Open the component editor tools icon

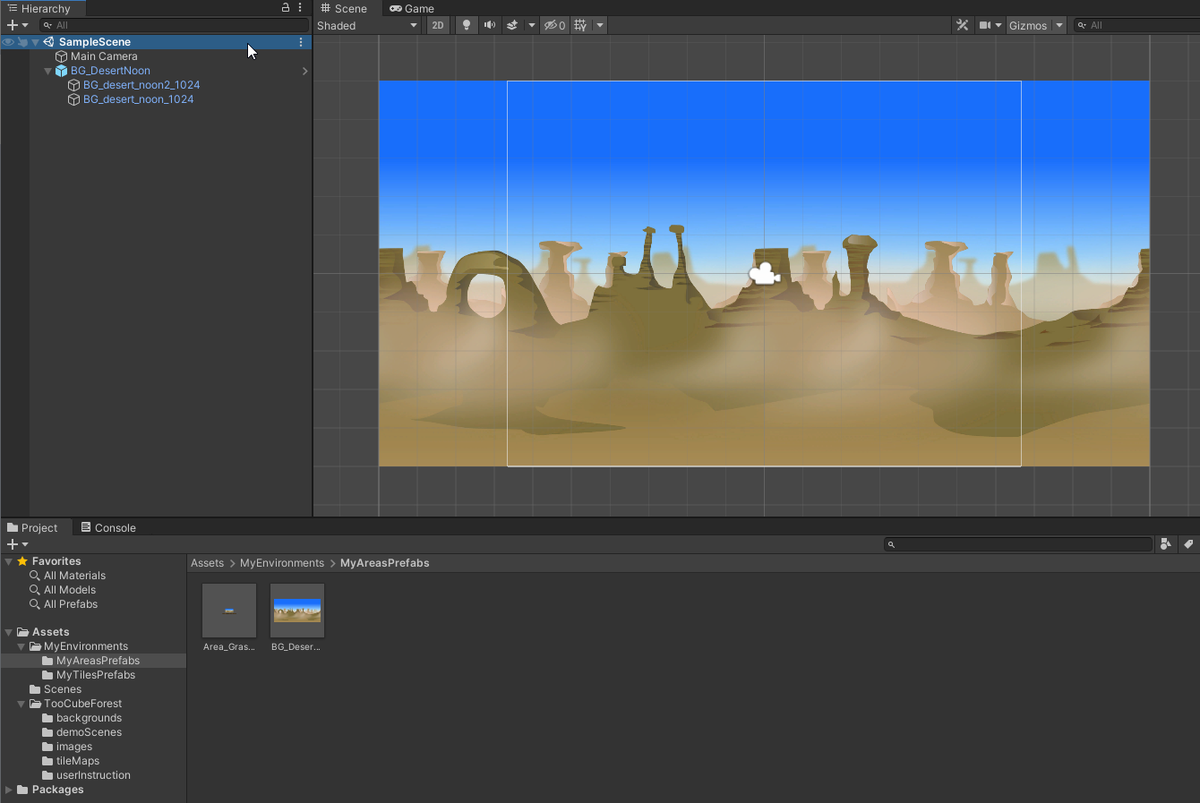[962, 25]
